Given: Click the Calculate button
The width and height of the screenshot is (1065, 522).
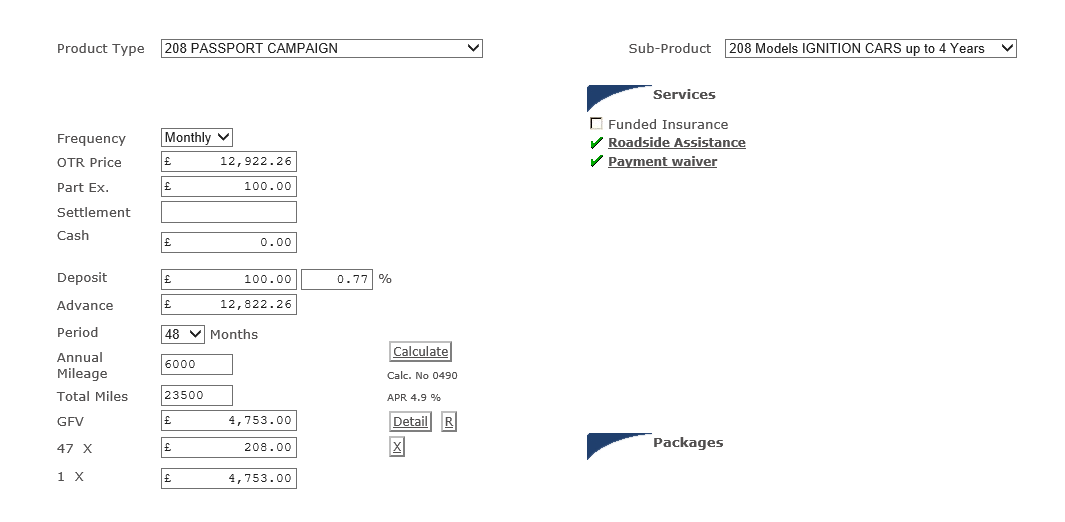Looking at the screenshot, I should click(x=420, y=352).
